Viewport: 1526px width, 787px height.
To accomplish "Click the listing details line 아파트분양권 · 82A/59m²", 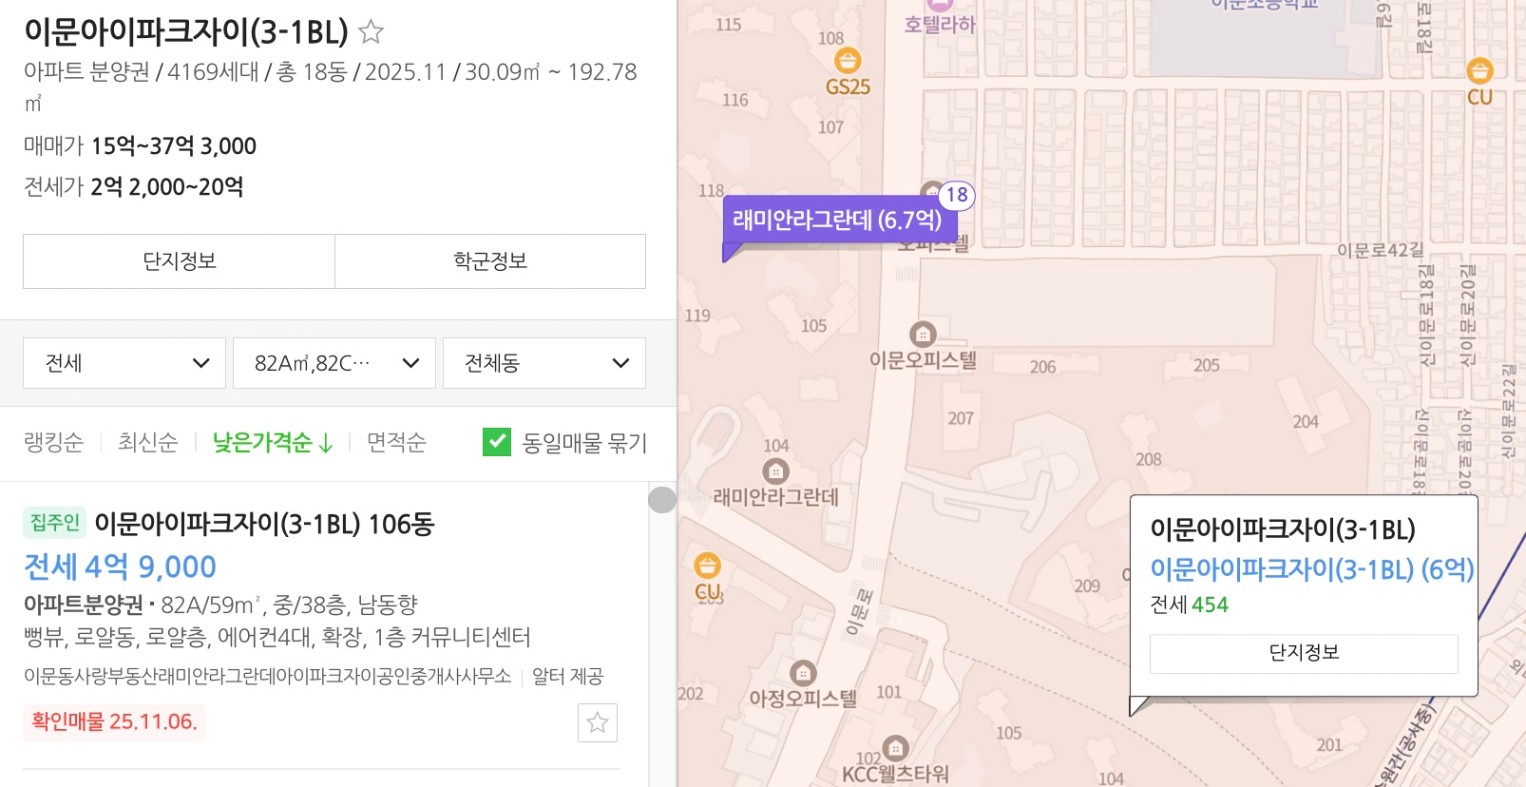I will (221, 605).
